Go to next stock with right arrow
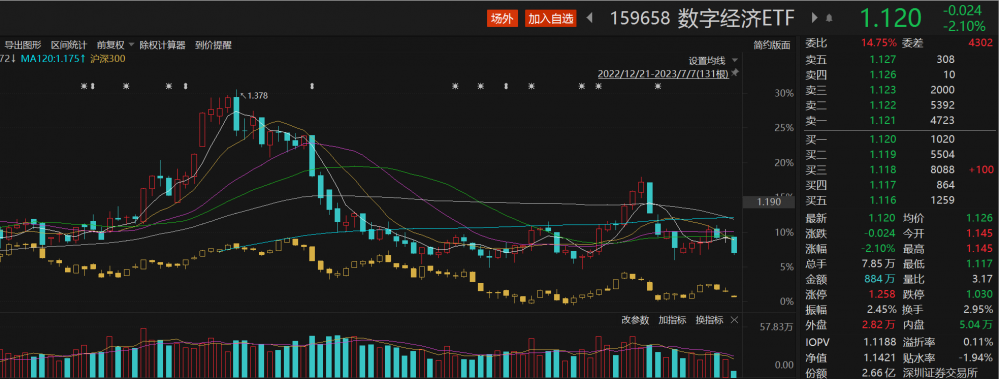 point(815,18)
